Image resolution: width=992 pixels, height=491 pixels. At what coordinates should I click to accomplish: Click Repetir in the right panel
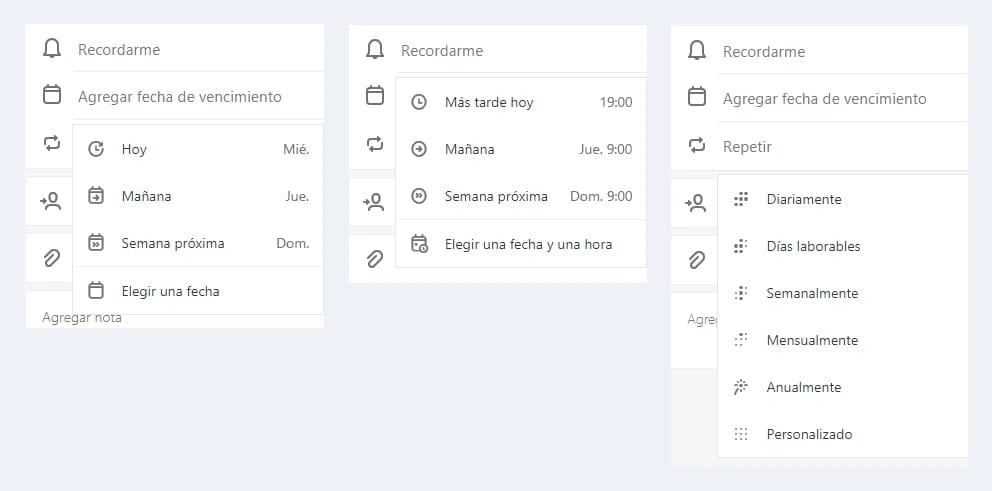[x=747, y=147]
